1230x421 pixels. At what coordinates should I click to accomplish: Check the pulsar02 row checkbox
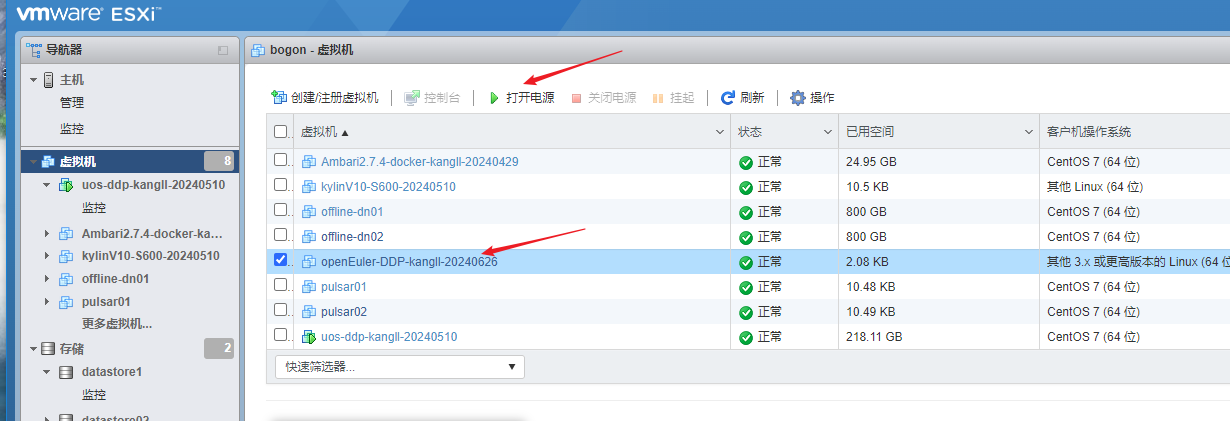pos(280,310)
